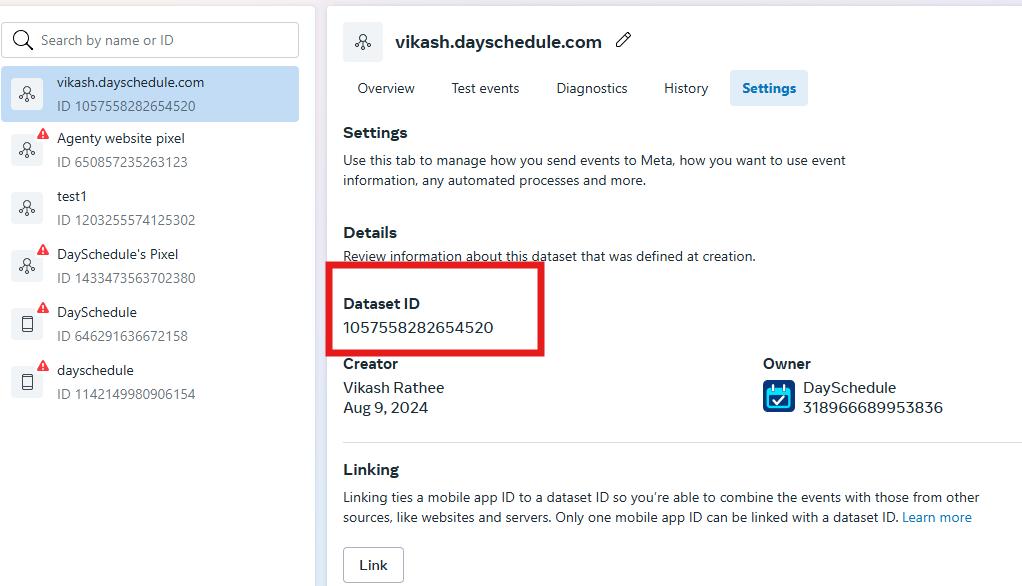Click the Agenty website pixel dataset icon
Viewport: 1022px width, 586px height.
click(27, 150)
